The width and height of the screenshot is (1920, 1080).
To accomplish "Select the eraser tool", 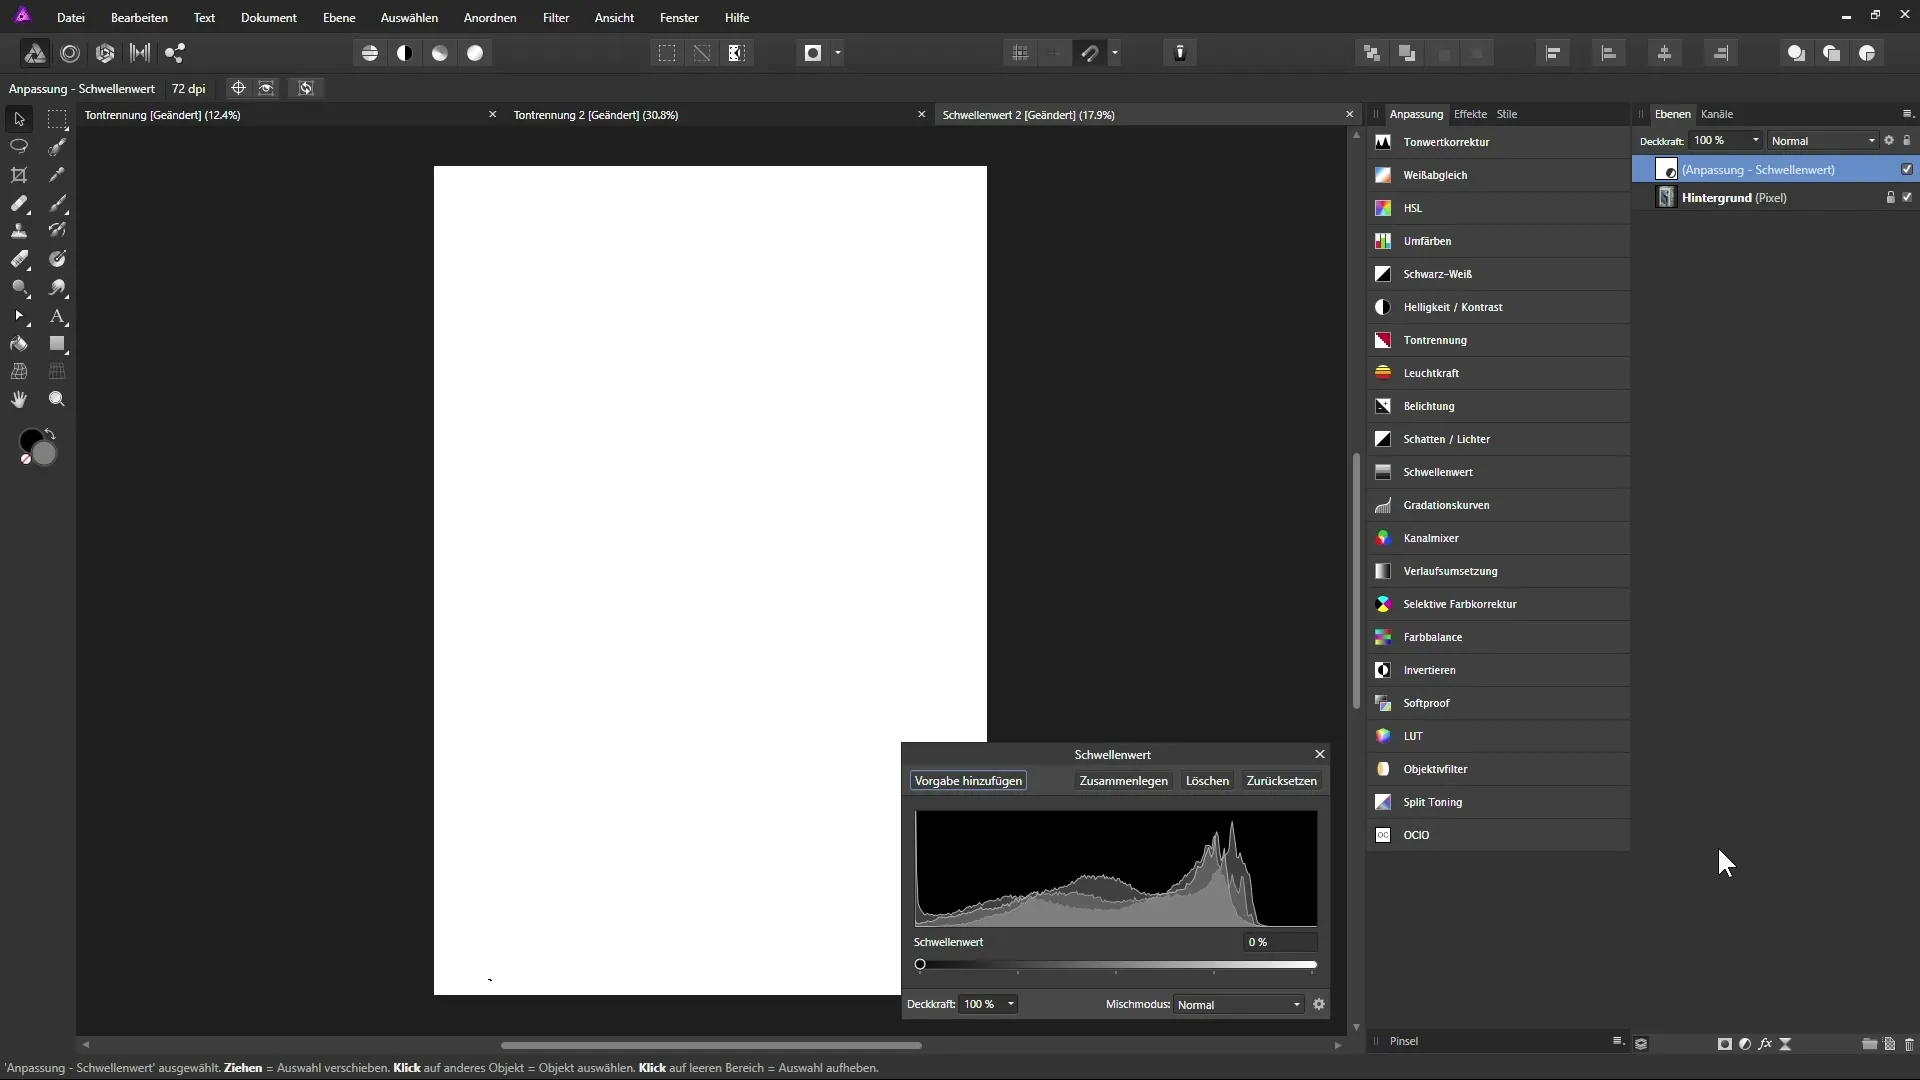I will (19, 259).
